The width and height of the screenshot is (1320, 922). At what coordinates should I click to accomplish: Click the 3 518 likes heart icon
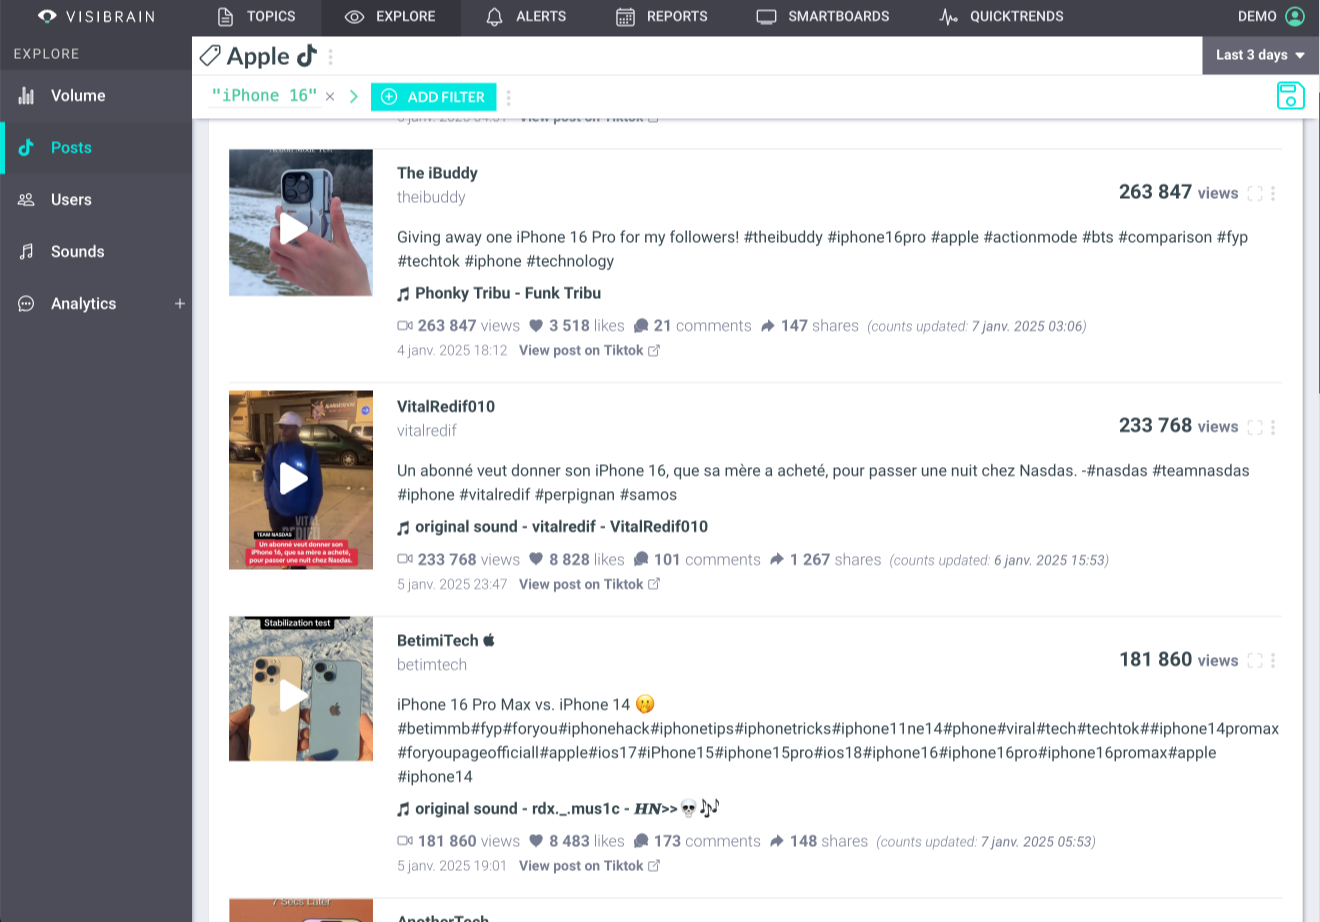pos(536,326)
